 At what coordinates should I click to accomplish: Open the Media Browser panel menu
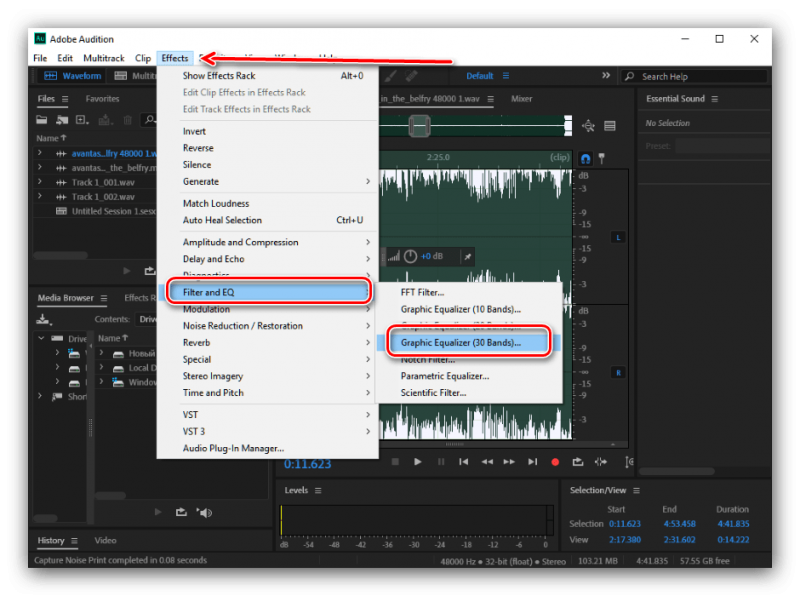[x=104, y=298]
